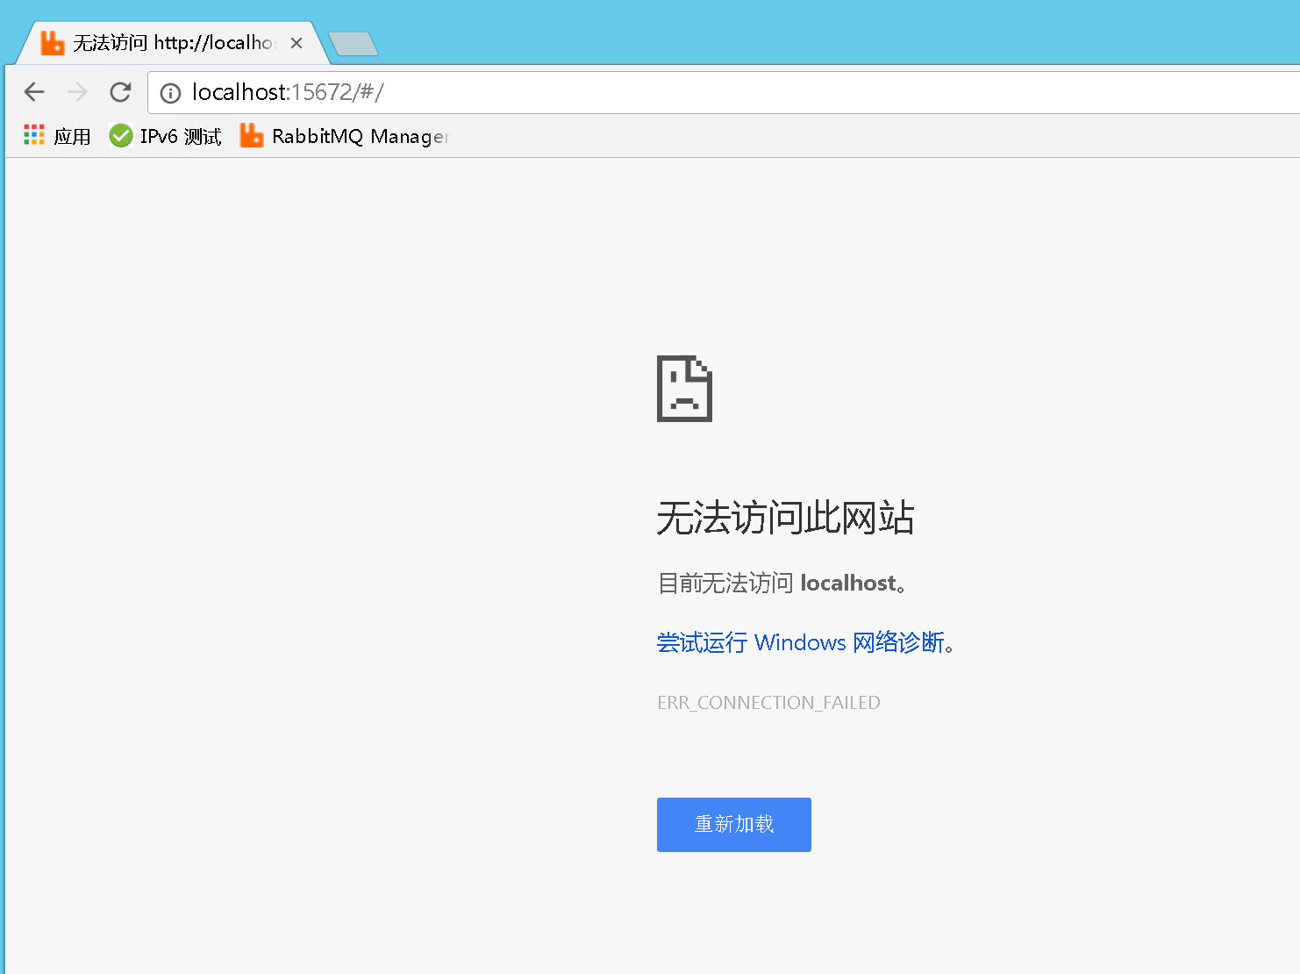Open the RabbitMQ Manager bookmark label
The width and height of the screenshot is (1300, 974).
tap(359, 136)
